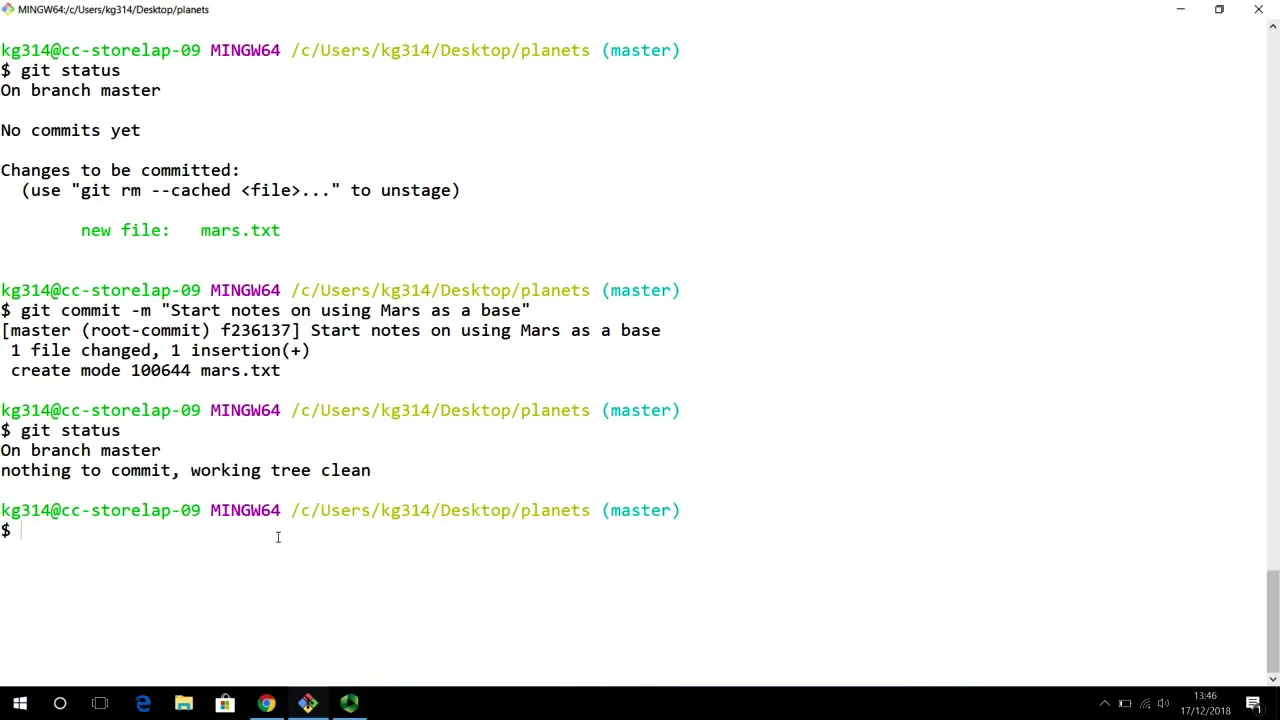Click '1 file changed, 1 insertion(+)' line
The width and height of the screenshot is (1280, 720).
point(160,350)
